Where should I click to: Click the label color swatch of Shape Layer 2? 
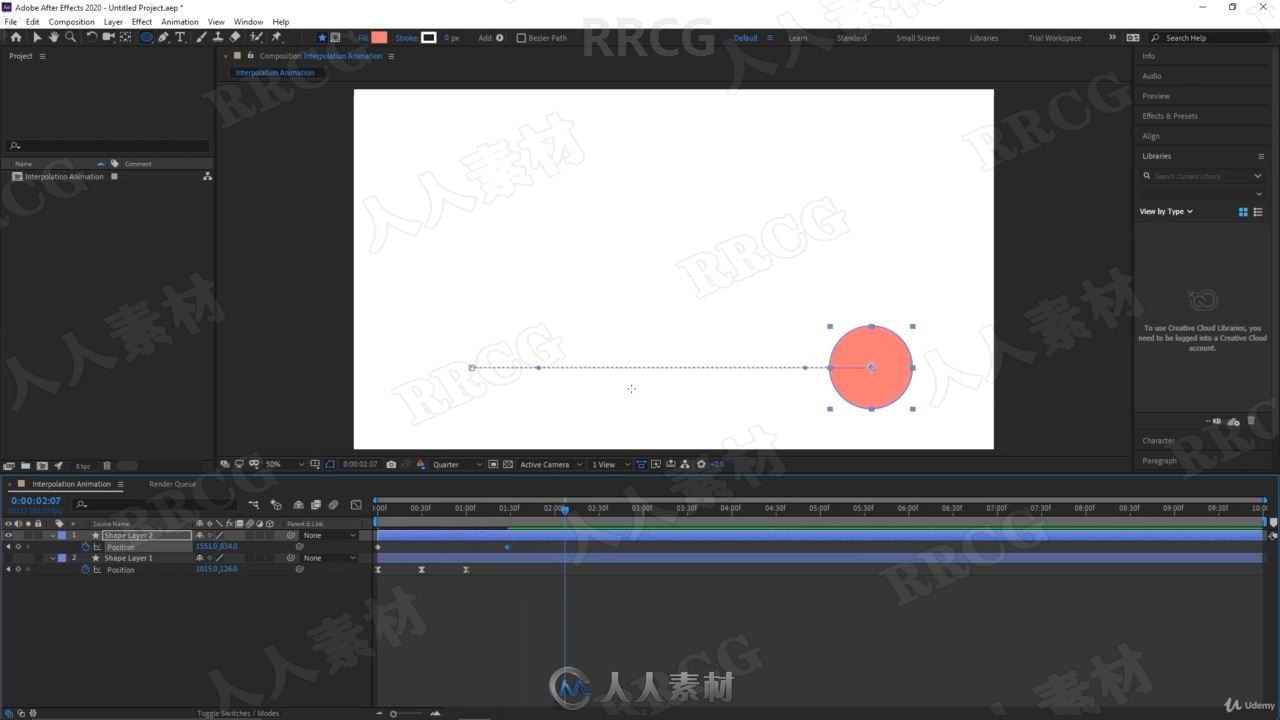tap(62, 535)
